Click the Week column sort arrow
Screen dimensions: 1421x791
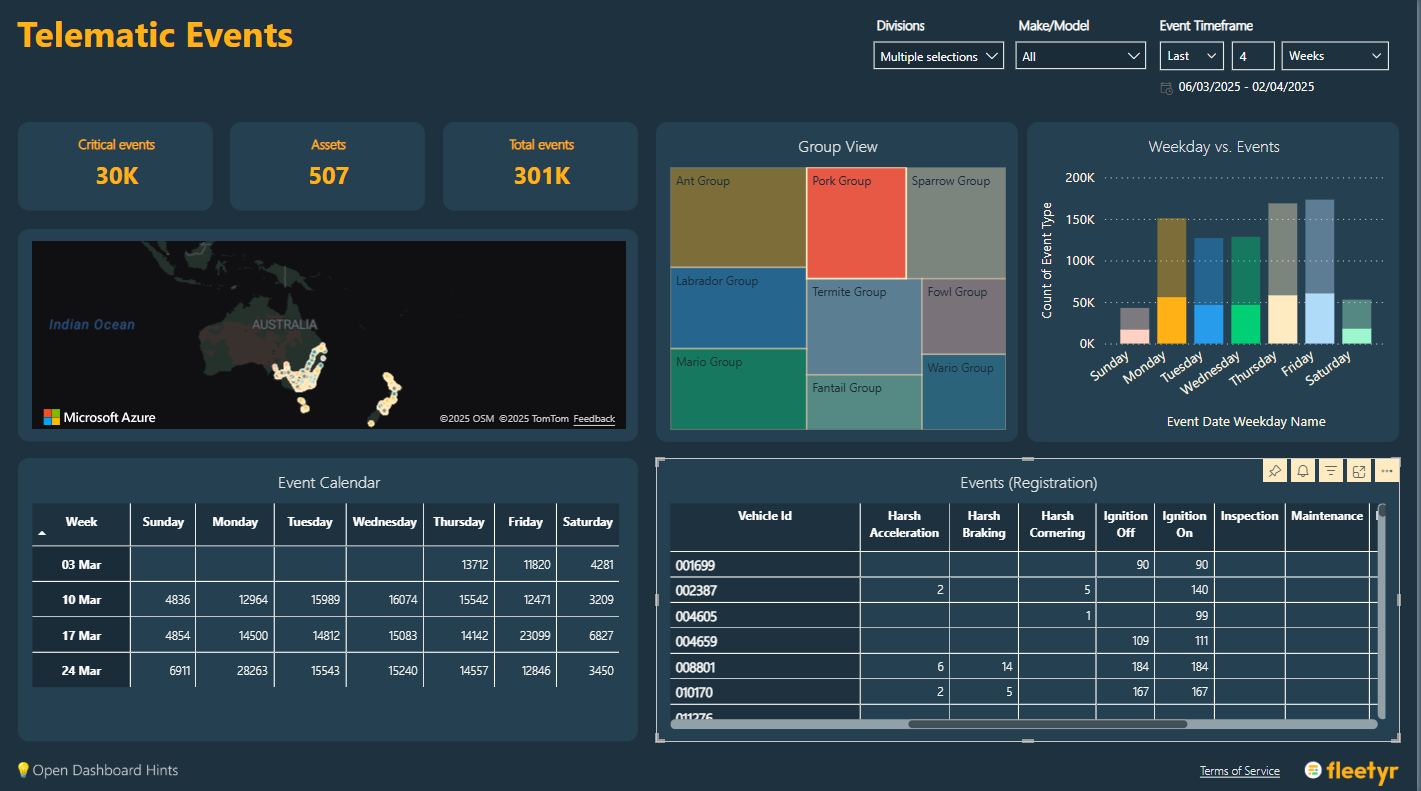(x=42, y=534)
